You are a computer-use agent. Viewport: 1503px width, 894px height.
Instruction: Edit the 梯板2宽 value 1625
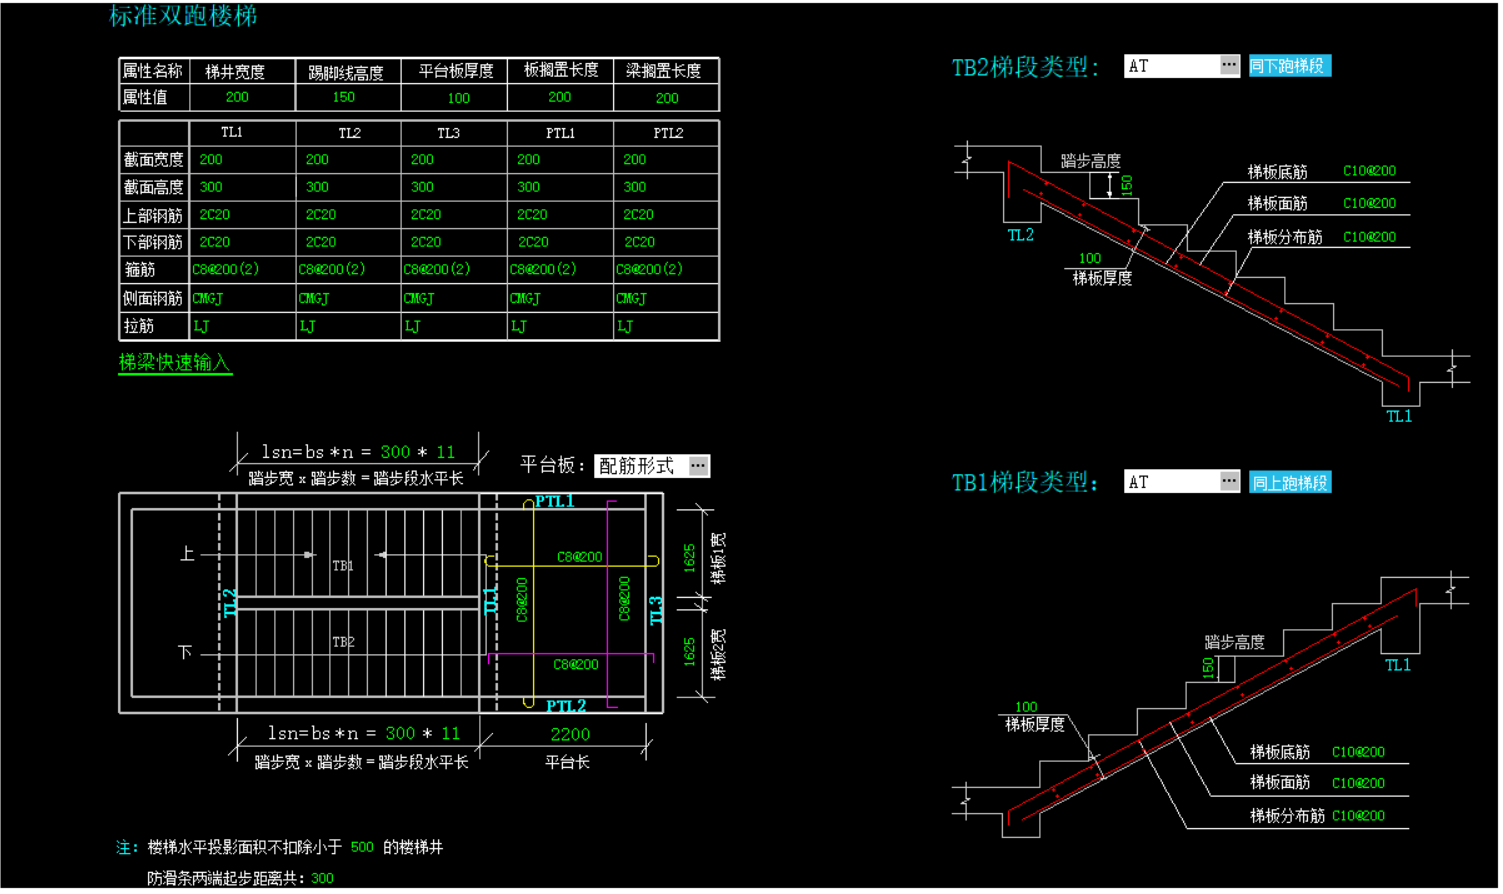coord(689,652)
